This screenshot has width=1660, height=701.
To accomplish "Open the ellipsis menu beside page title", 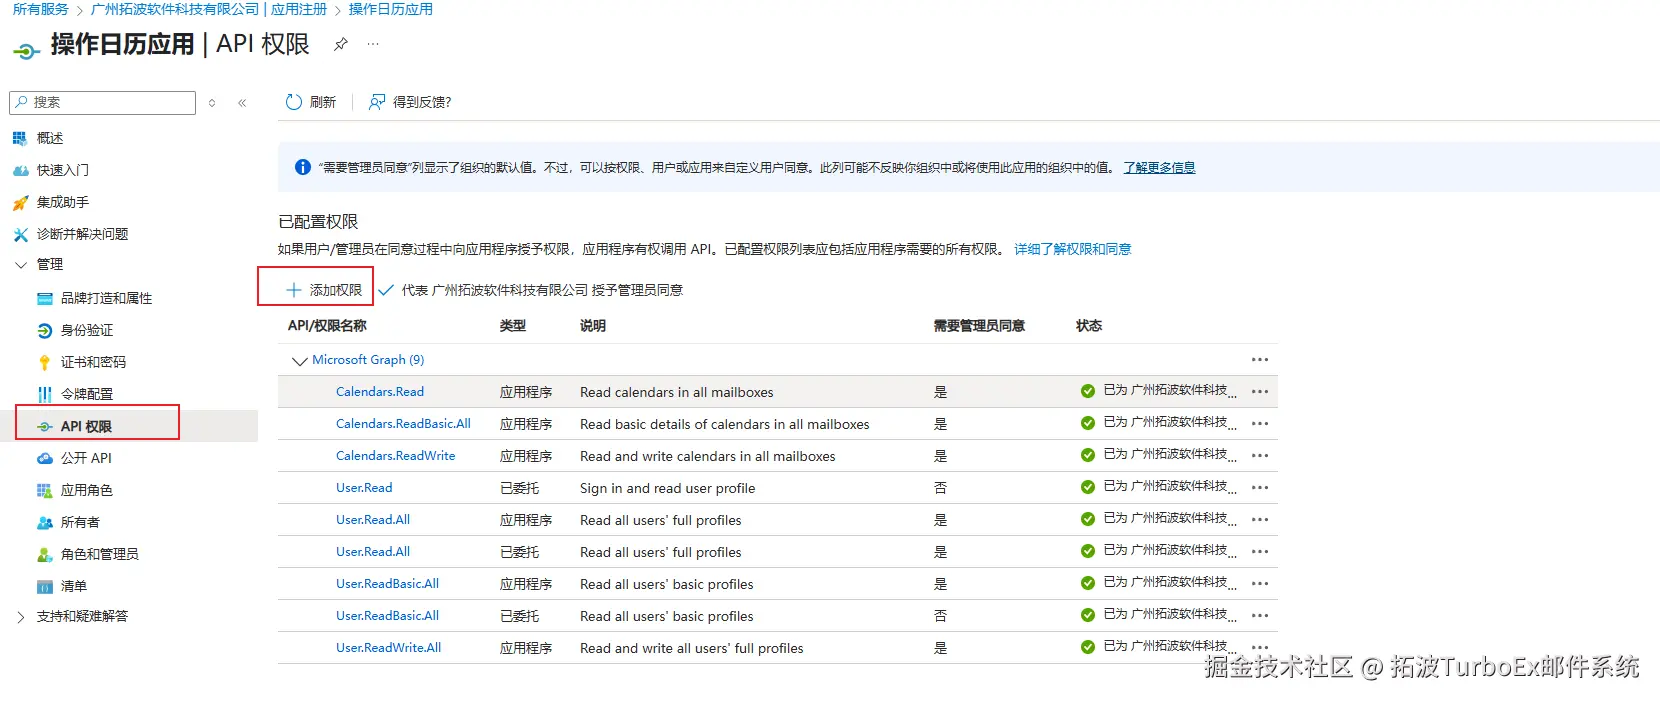I will coord(373,44).
